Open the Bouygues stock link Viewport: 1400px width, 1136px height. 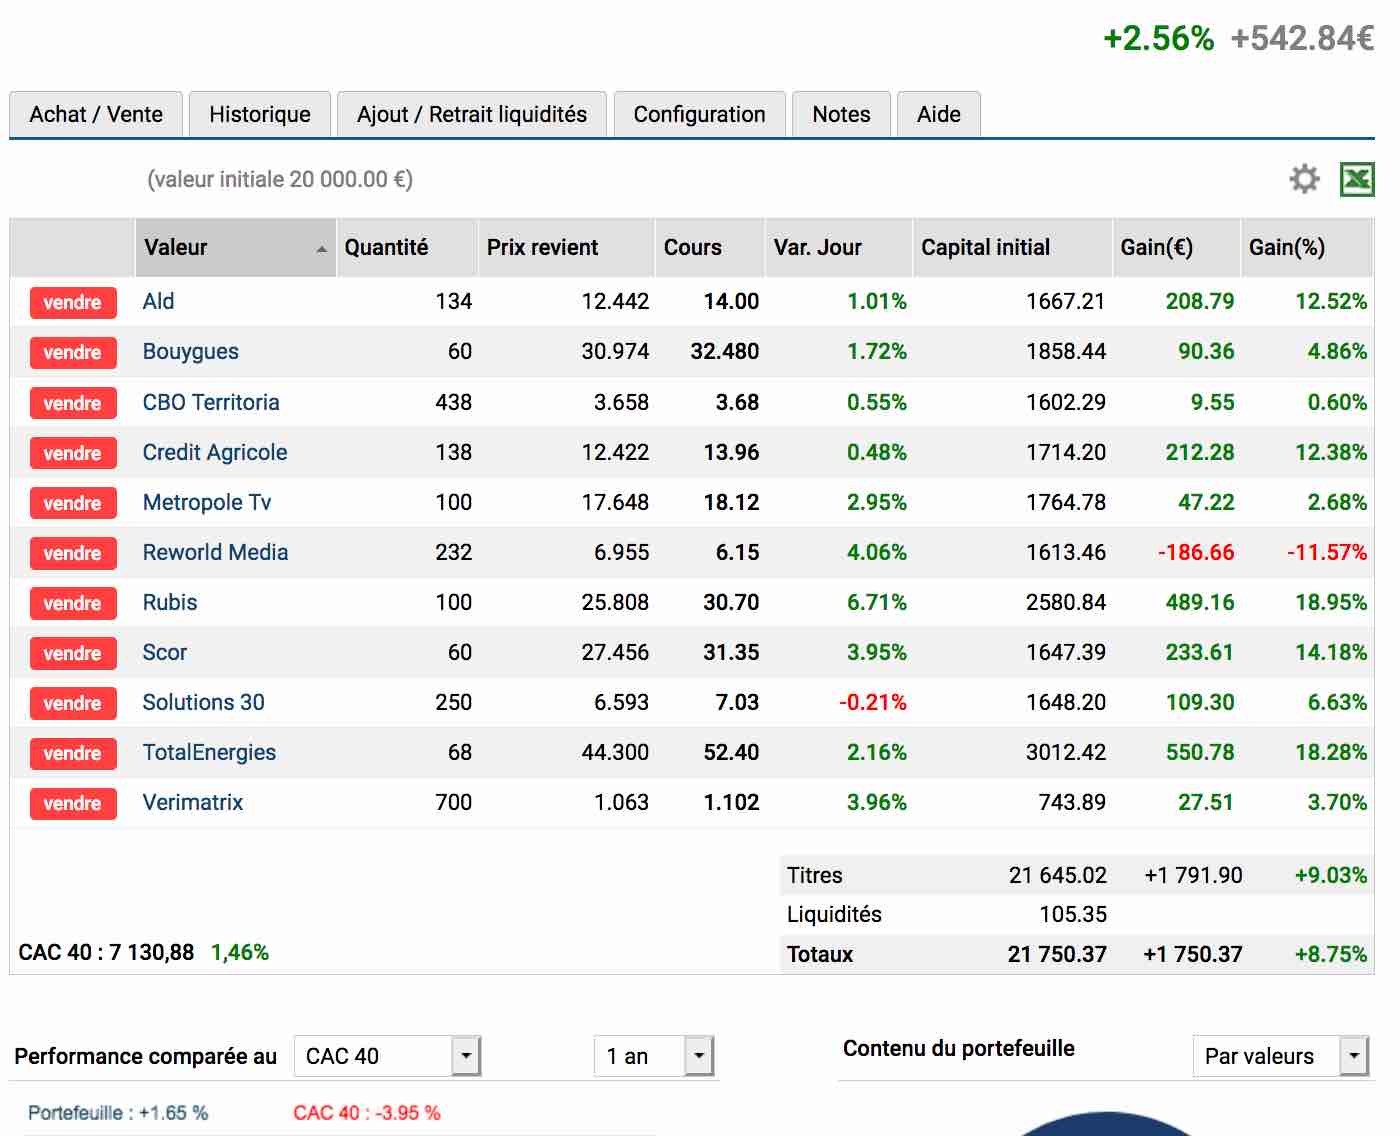[191, 351]
